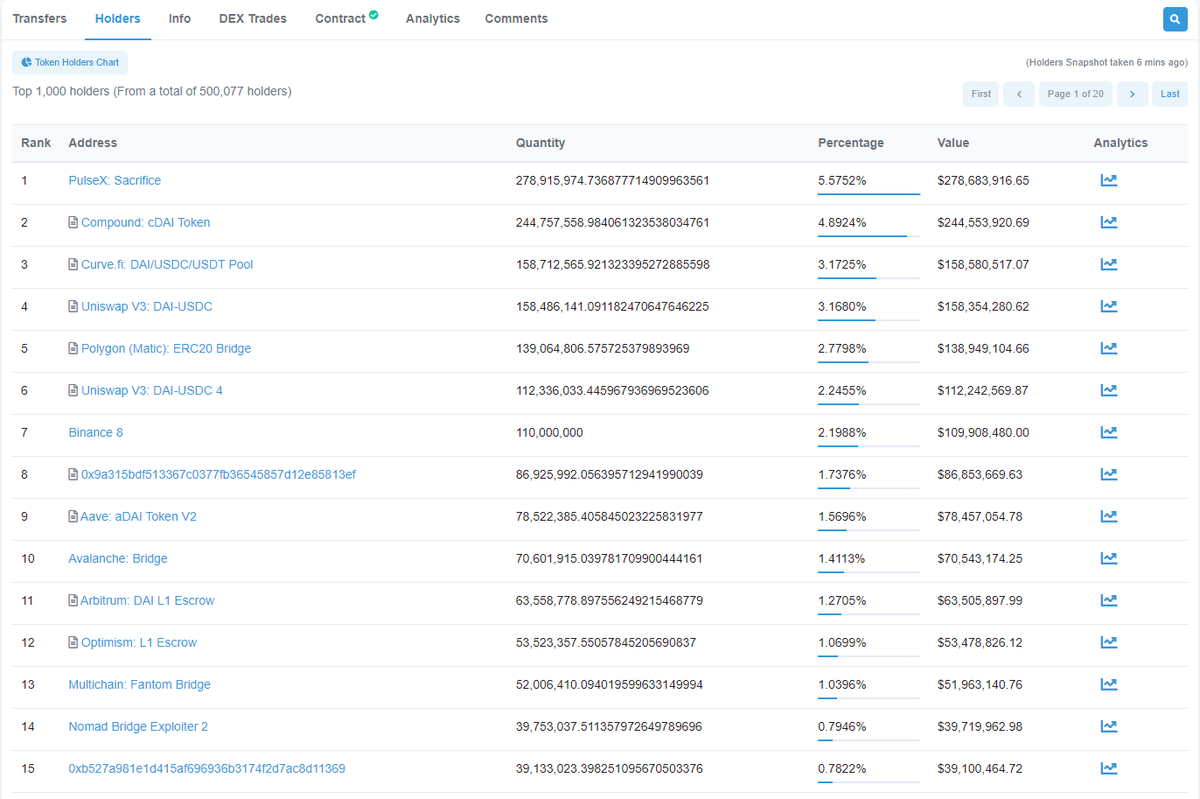Go to the previous page arrow
The image size is (1200, 799).
click(1019, 94)
